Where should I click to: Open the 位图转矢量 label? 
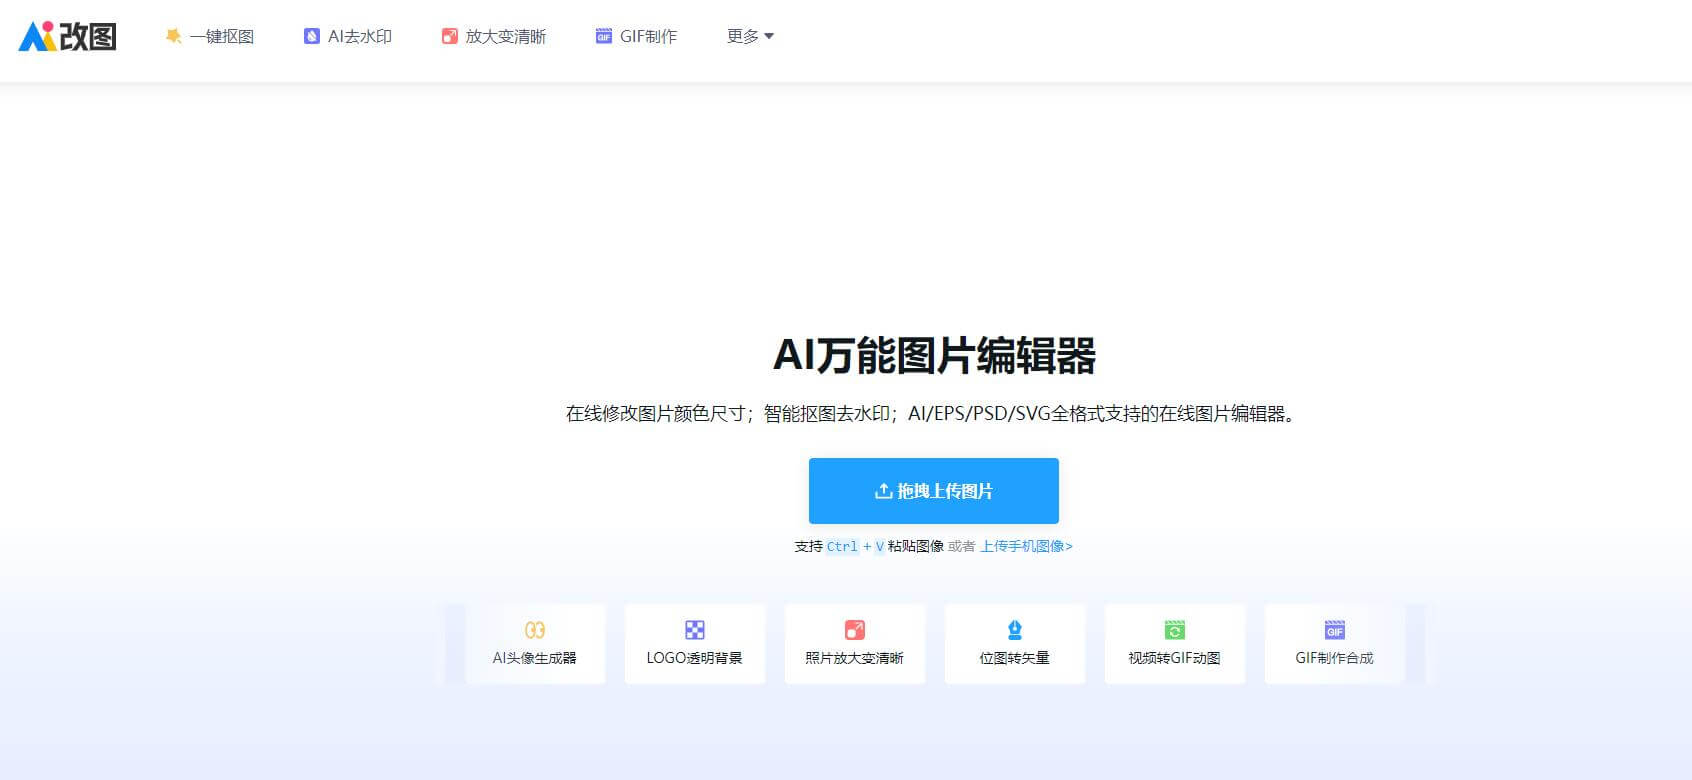point(1015,658)
